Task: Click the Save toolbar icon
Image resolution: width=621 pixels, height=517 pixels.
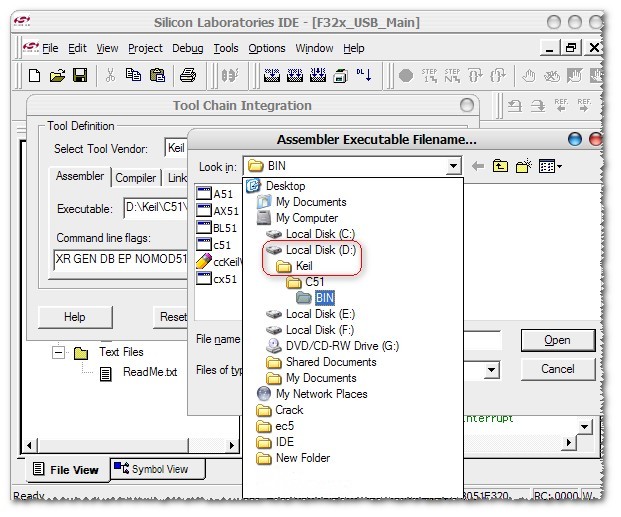Action: click(80, 75)
